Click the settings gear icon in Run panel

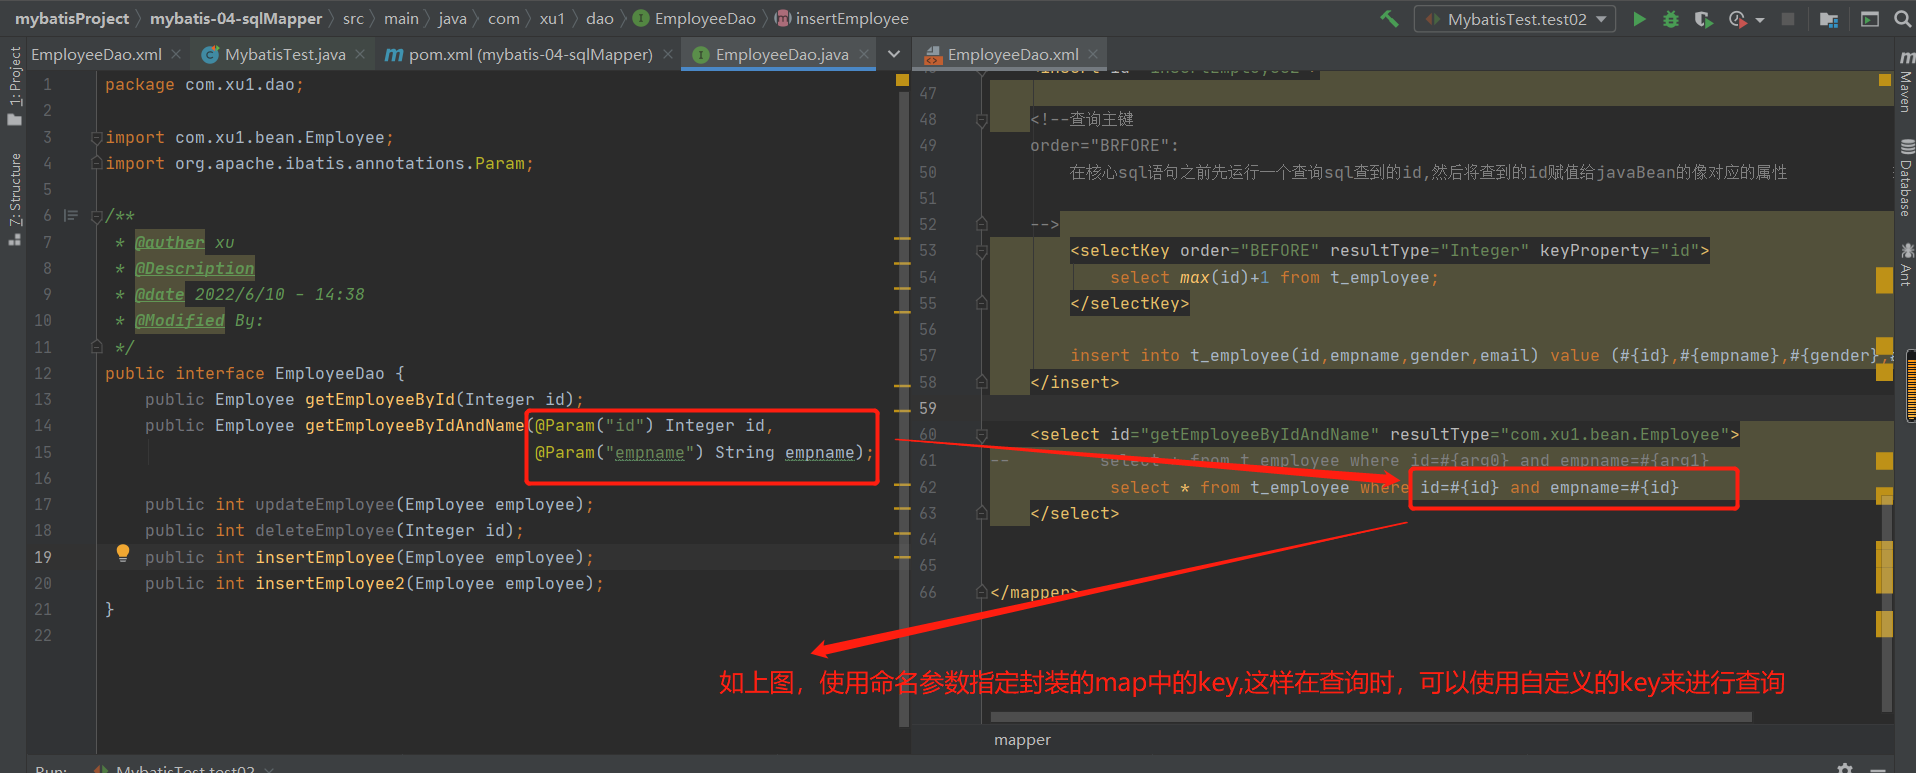1845,767
